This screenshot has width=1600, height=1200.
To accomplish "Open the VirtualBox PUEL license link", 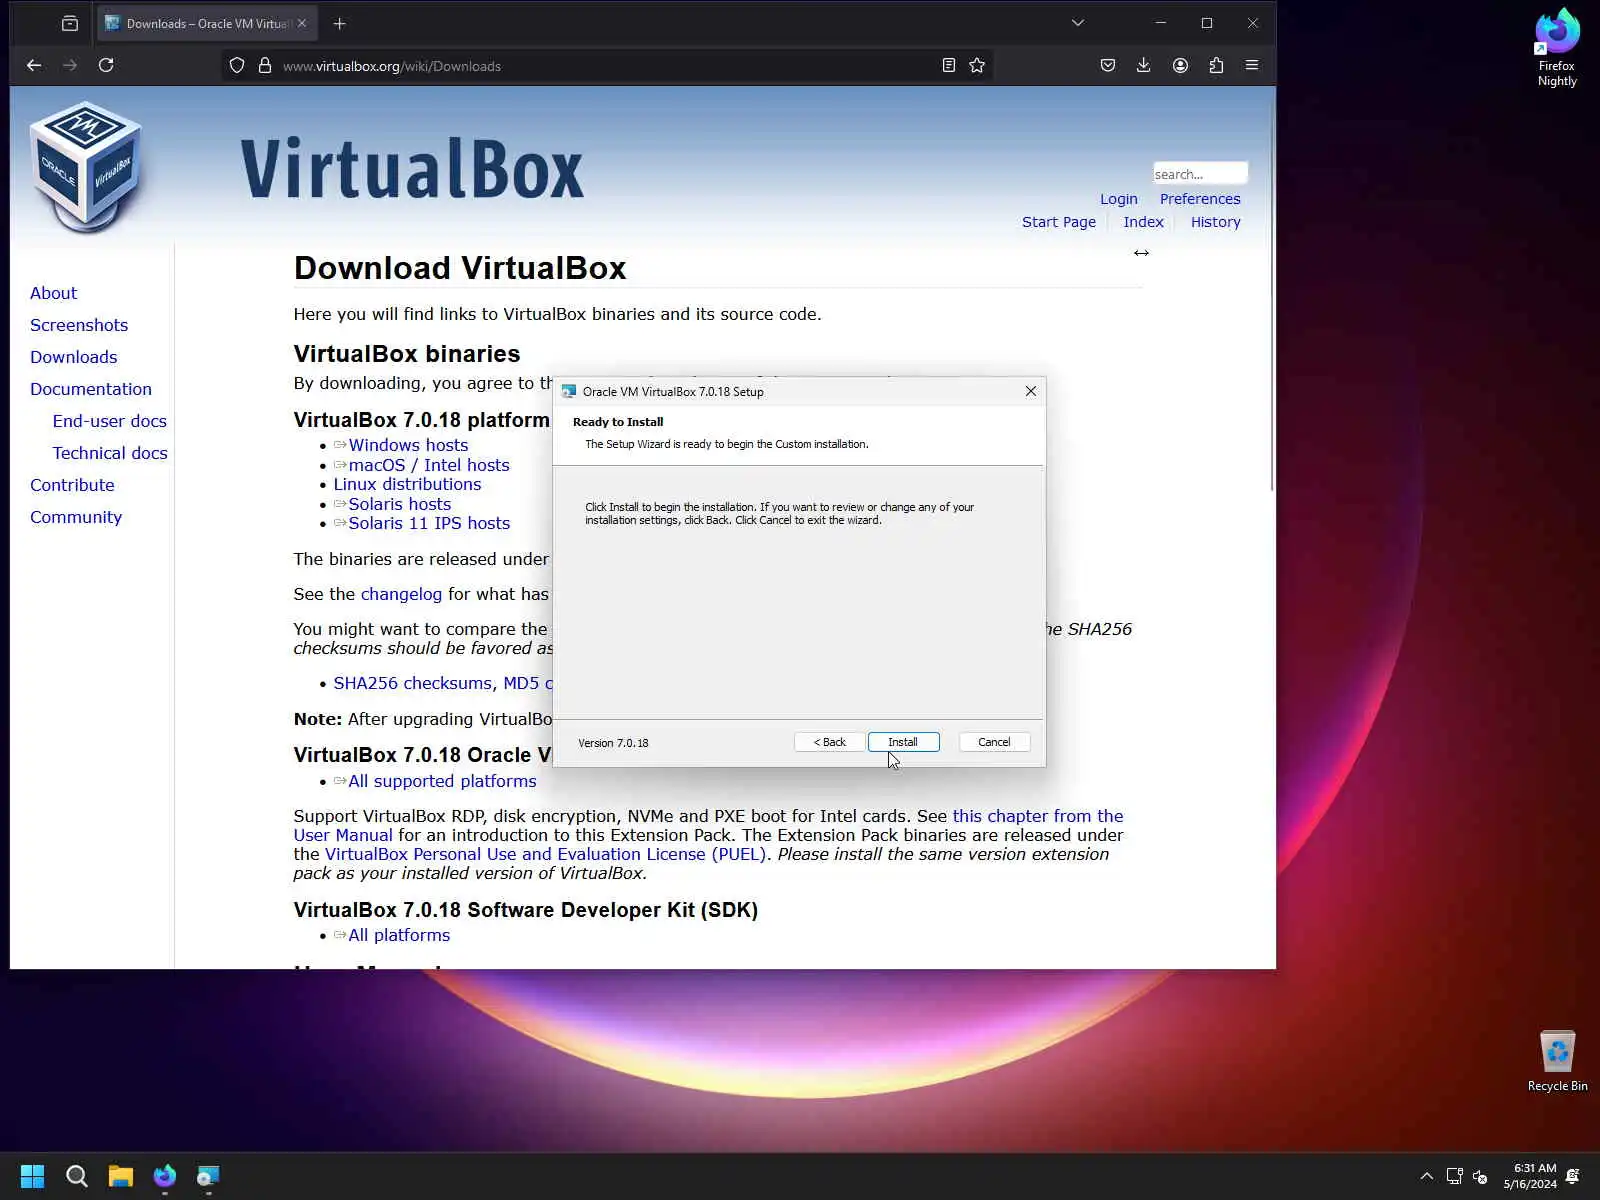I will [545, 854].
